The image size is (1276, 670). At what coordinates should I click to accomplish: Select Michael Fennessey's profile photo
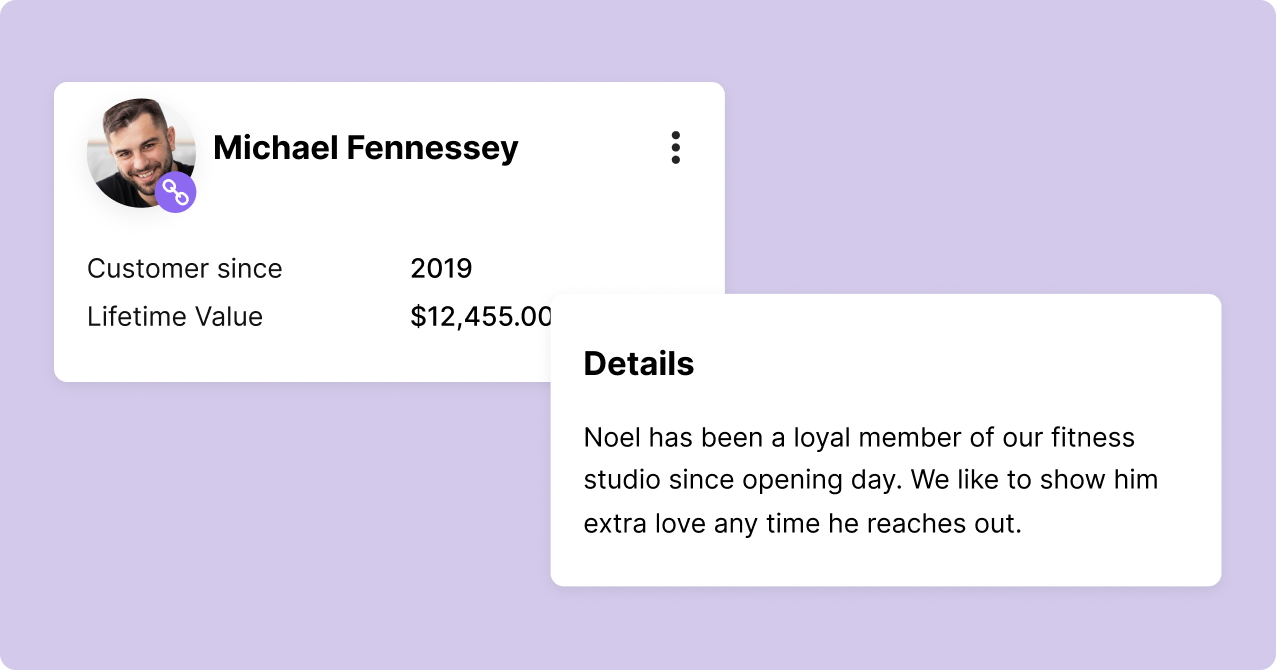(139, 148)
